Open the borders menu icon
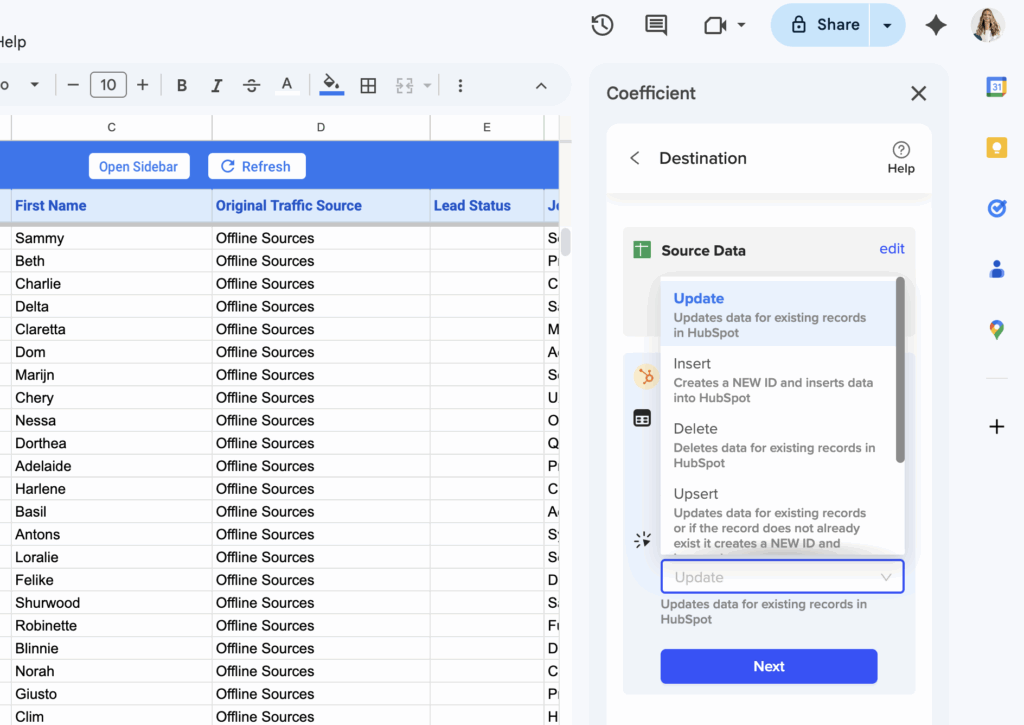The width and height of the screenshot is (1024, 725). click(x=368, y=85)
